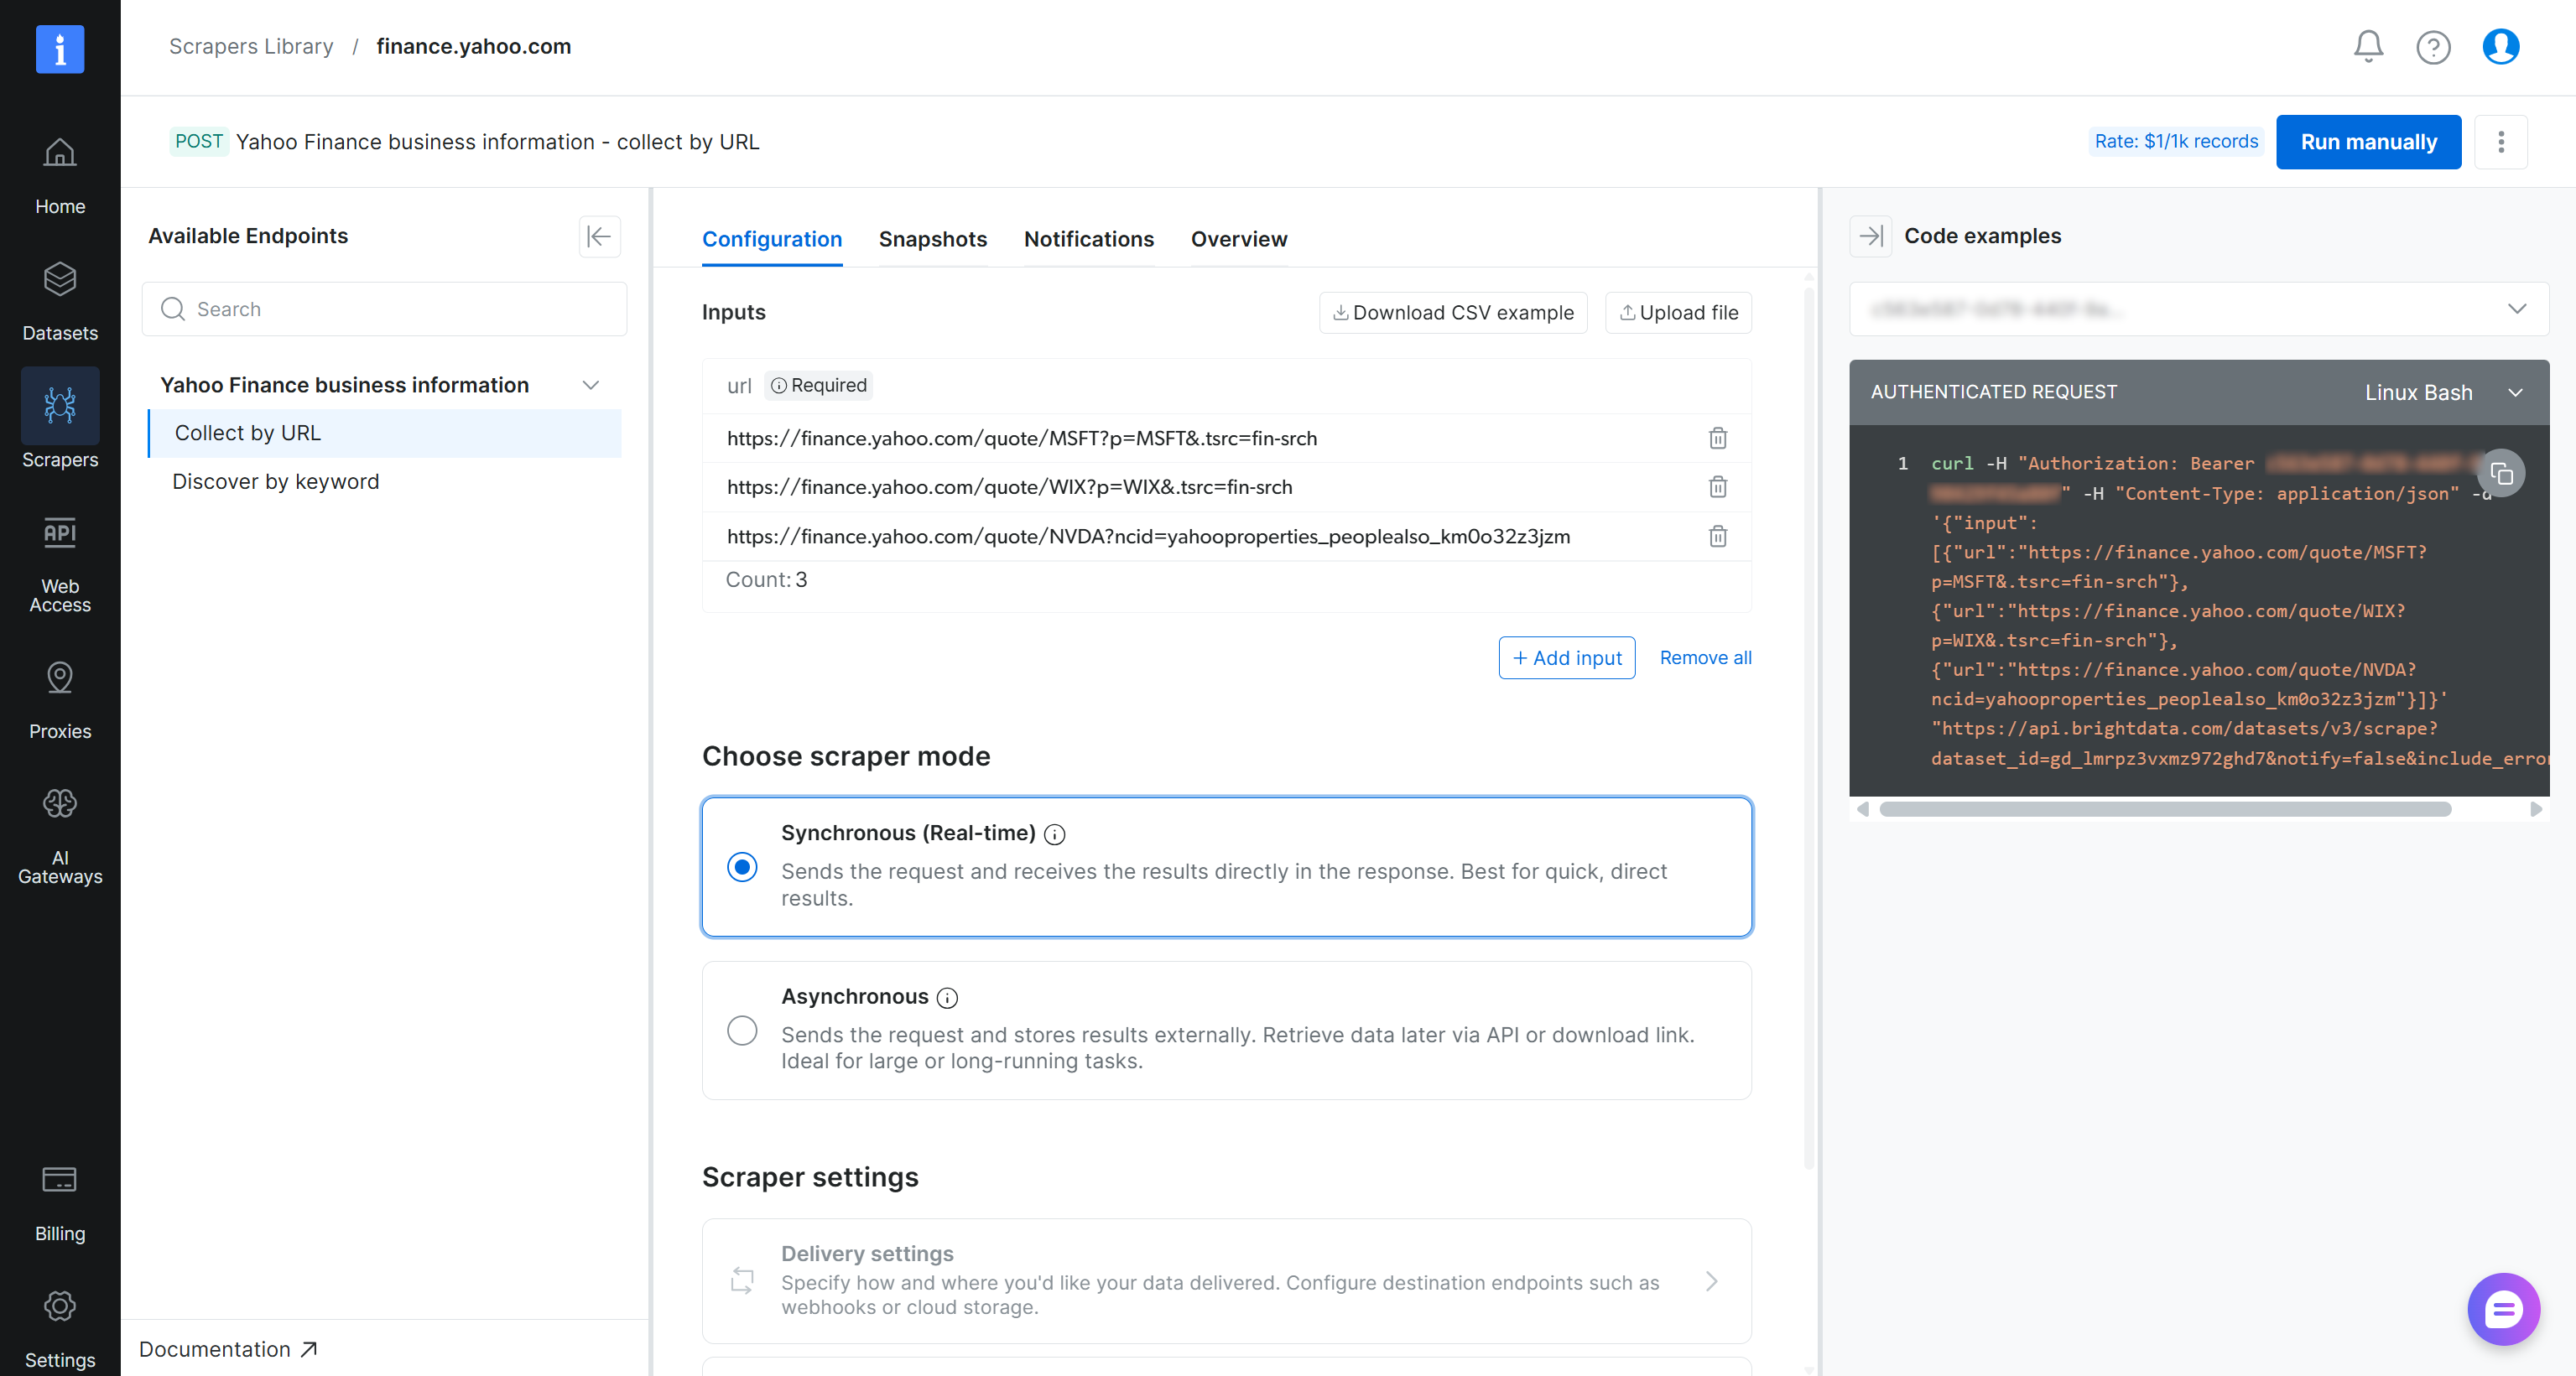Focus the endpoints Search field
Viewport: 2576px width, 1376px height.
[x=385, y=309]
